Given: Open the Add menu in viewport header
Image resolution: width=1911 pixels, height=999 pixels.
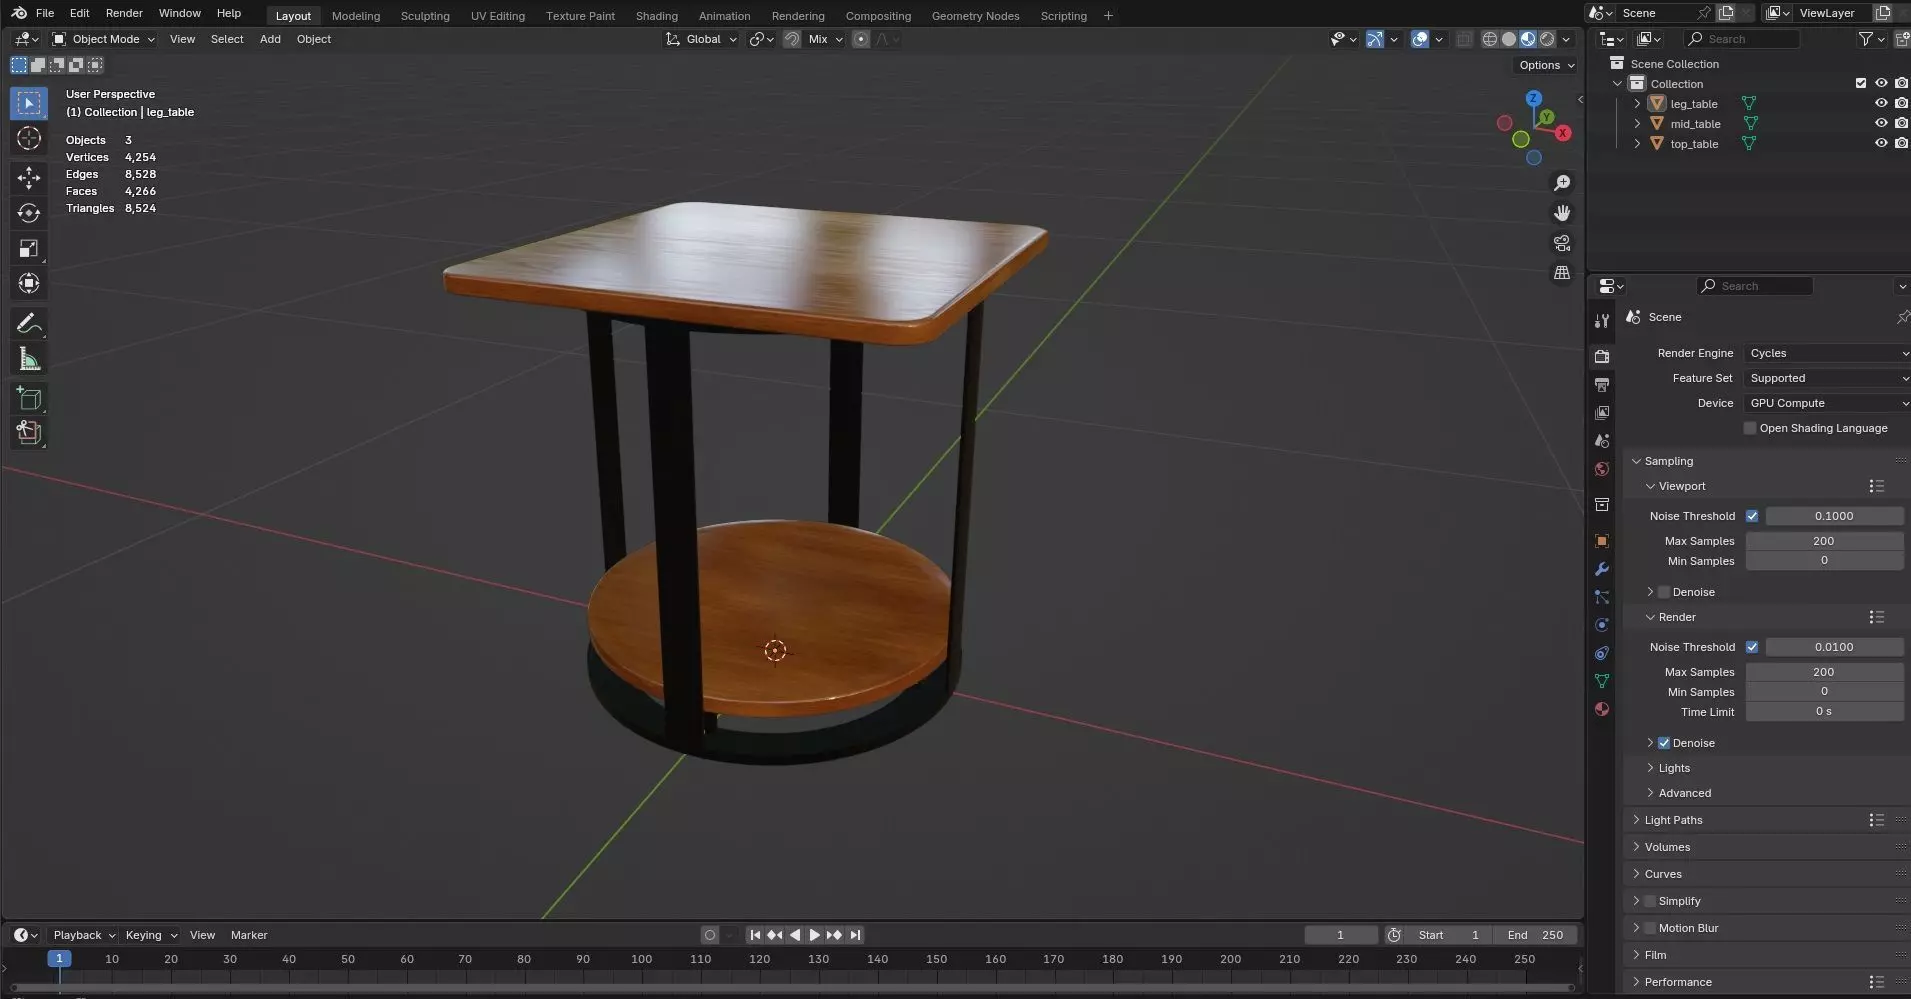Looking at the screenshot, I should (270, 39).
